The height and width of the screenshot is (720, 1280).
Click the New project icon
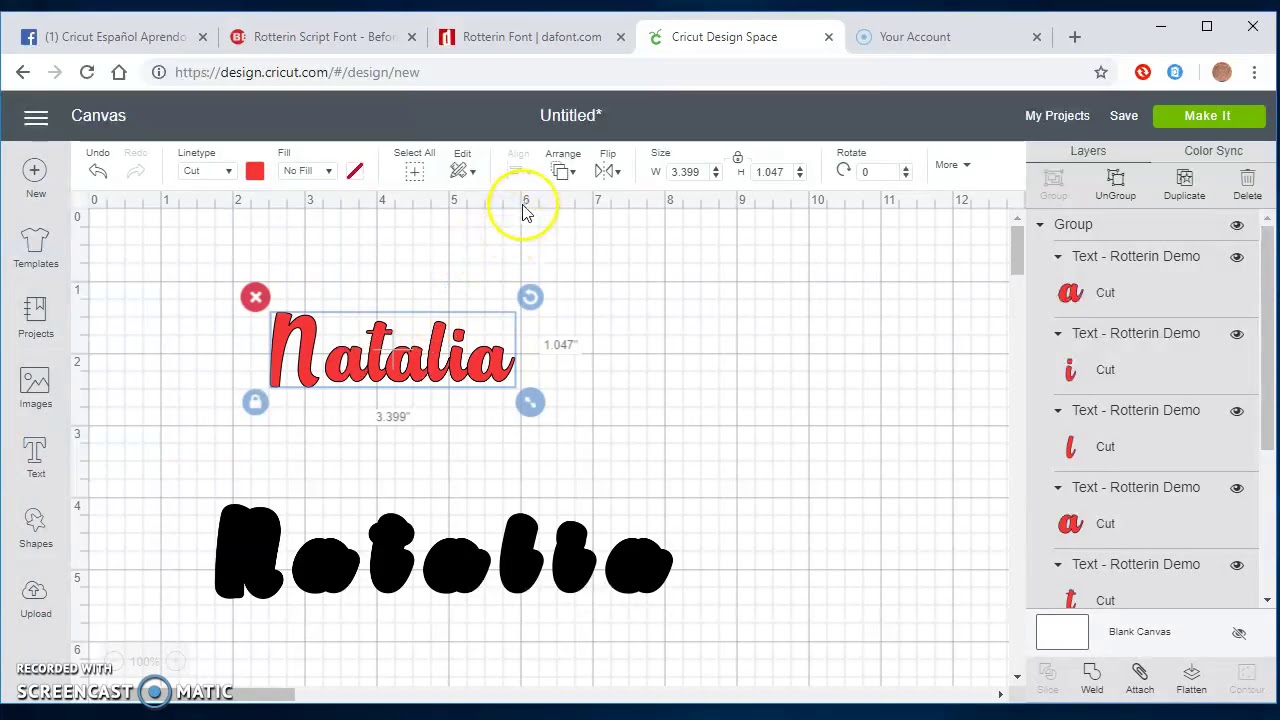point(35,171)
